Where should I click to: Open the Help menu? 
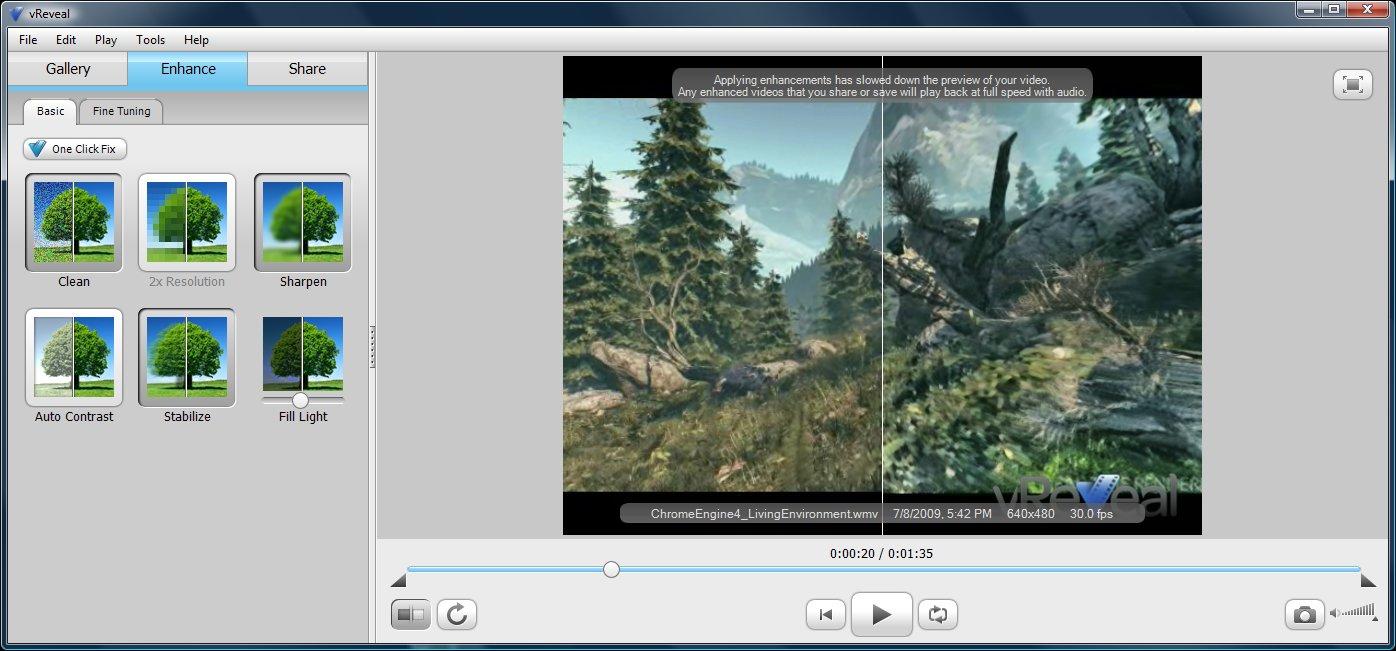tap(197, 40)
